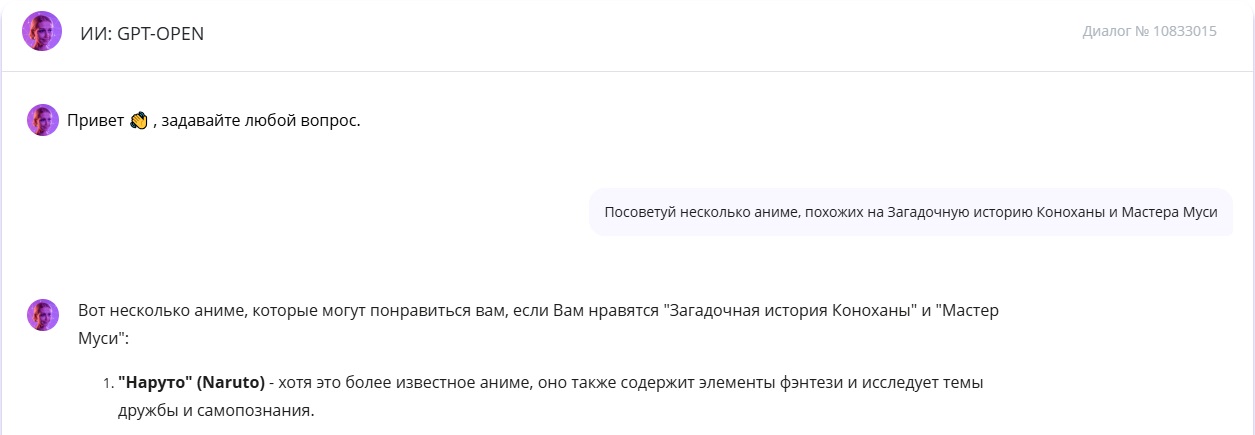
Task: Select the bold "Наруто" (Naruto) title
Action: click(191, 382)
